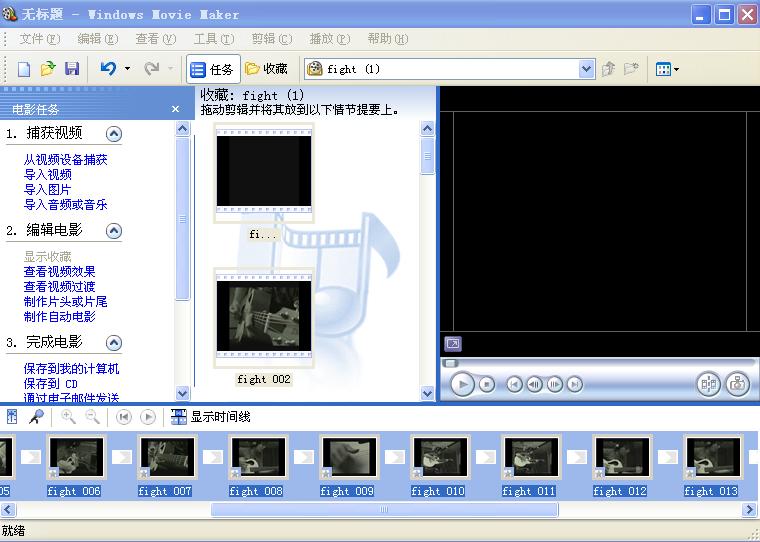Play the storyboard
Image resolution: width=760 pixels, height=542 pixels.
148,417
